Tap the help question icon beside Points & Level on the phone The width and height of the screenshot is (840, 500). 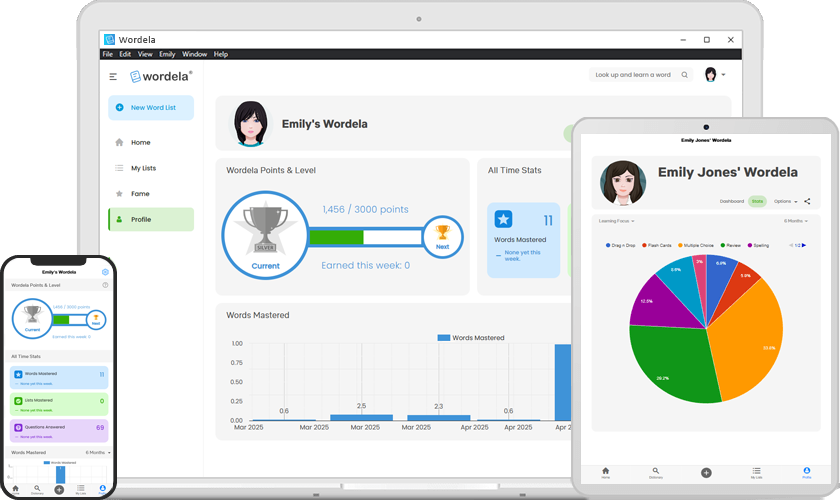click(x=105, y=285)
